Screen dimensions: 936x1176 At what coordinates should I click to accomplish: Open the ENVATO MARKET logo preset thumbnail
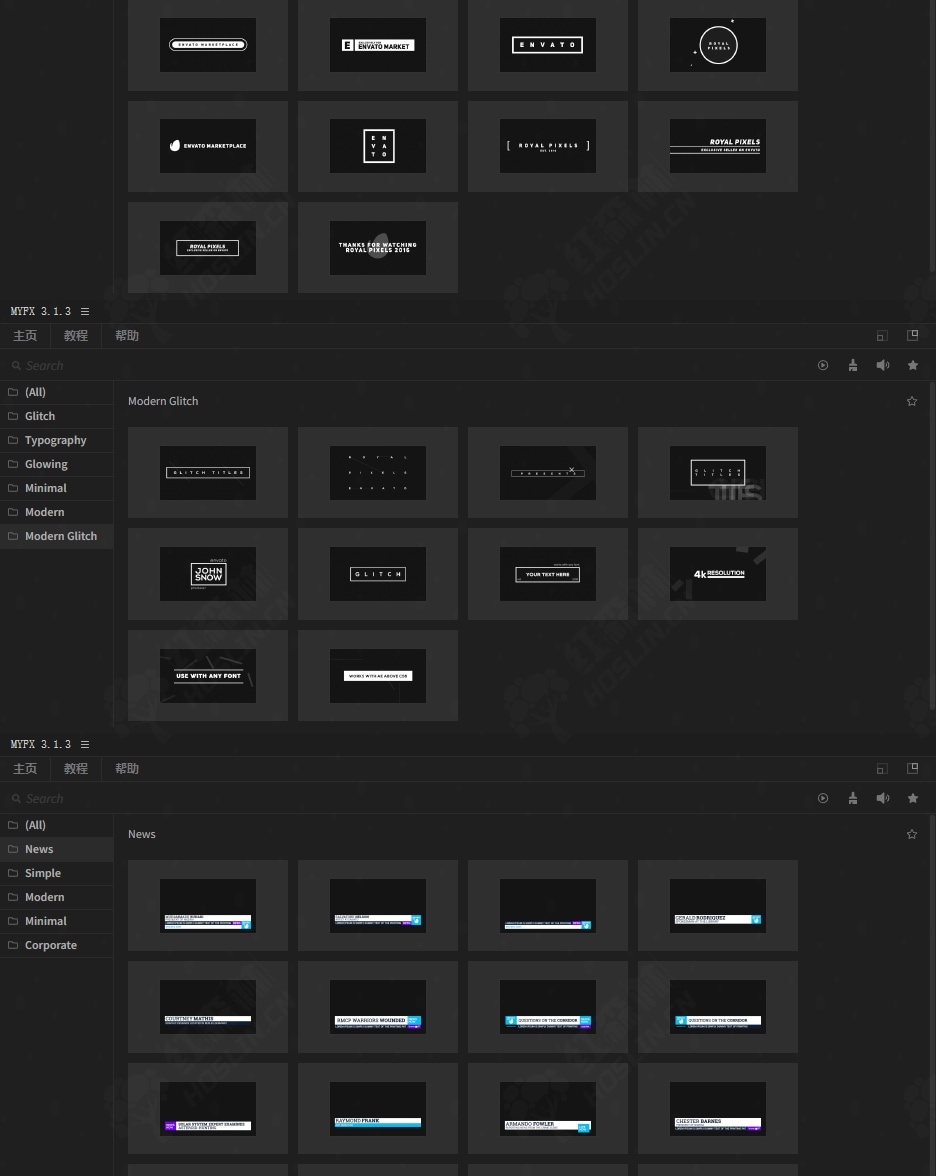[378, 45]
